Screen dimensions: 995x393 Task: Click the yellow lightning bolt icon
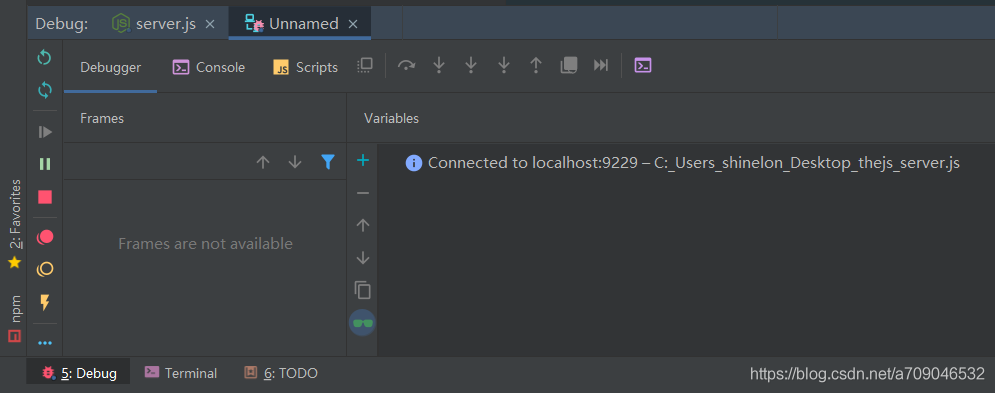44,302
